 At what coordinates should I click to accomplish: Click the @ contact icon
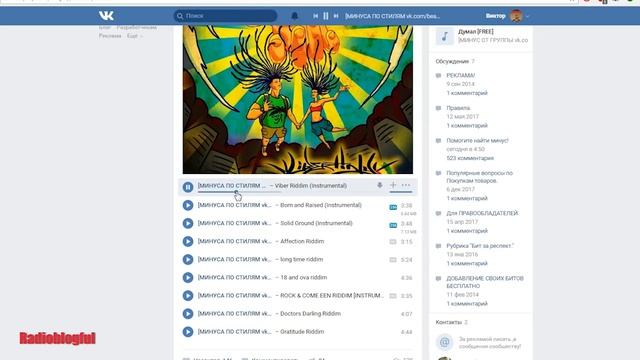coord(444,342)
